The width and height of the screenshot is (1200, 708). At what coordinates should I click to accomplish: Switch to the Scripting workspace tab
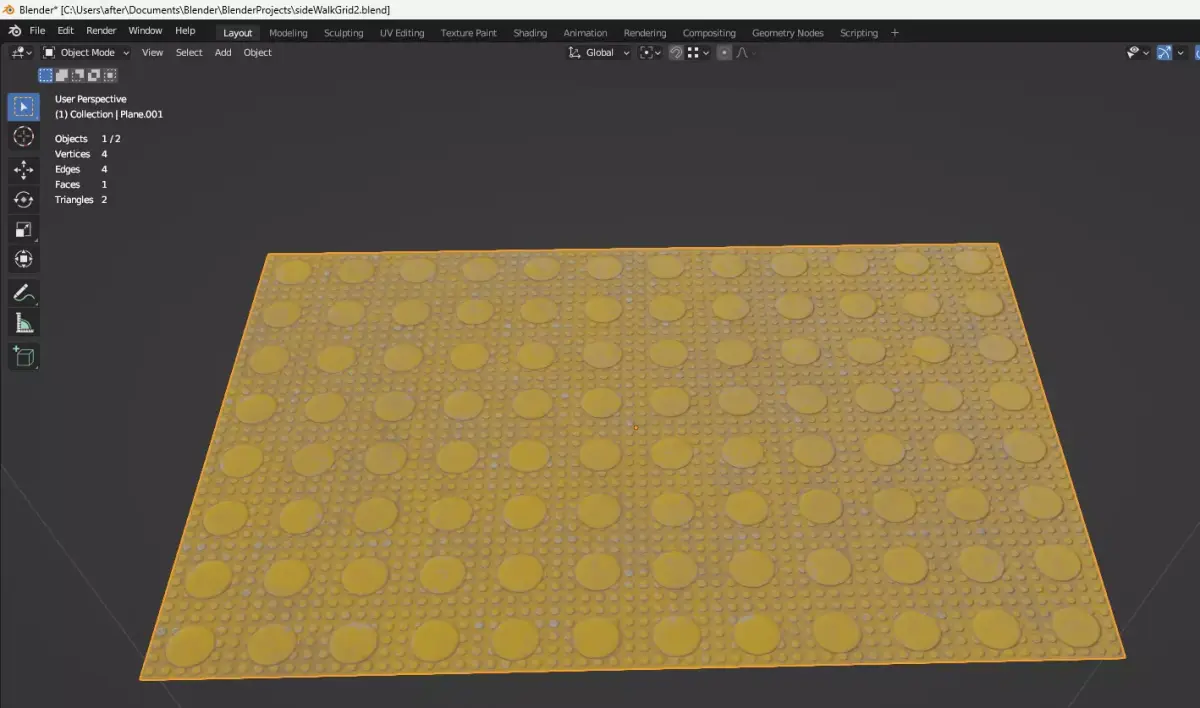pyautogui.click(x=859, y=33)
